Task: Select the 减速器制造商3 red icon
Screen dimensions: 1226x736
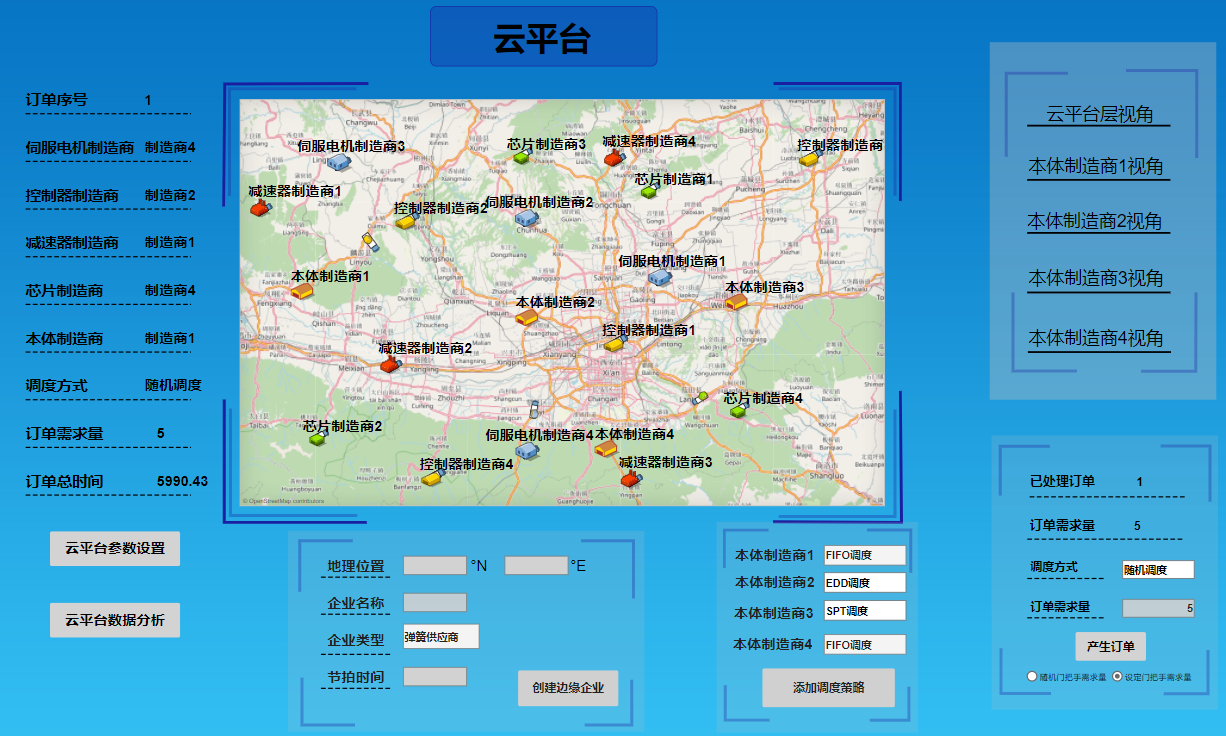Action: pyautogui.click(x=630, y=479)
